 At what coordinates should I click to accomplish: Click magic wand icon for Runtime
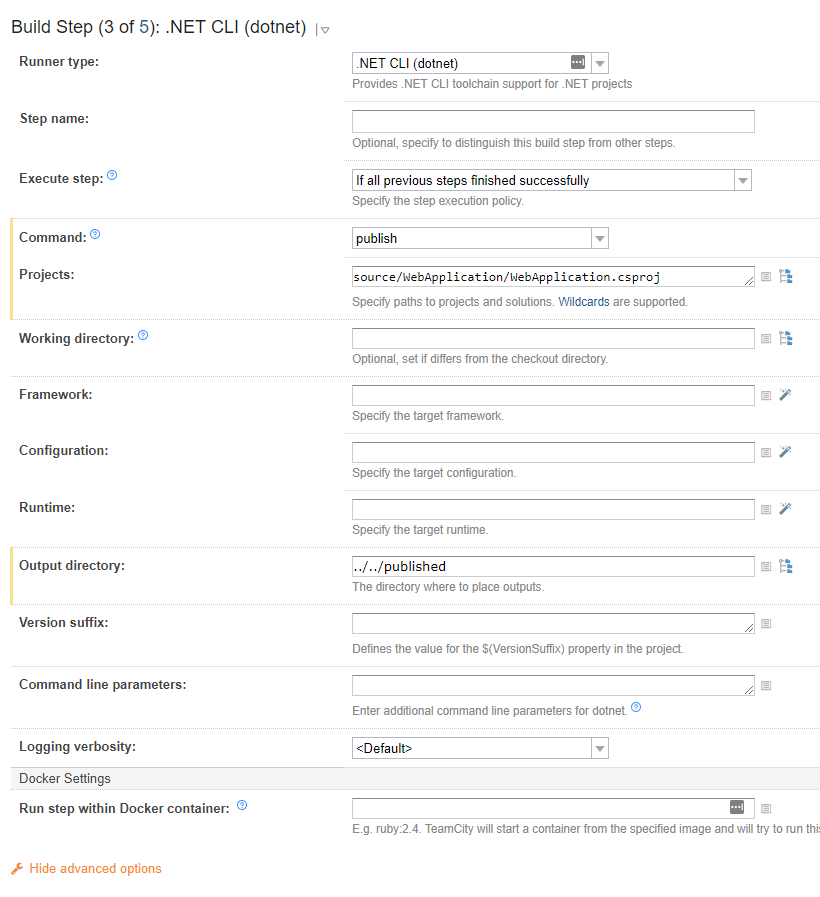click(x=786, y=509)
